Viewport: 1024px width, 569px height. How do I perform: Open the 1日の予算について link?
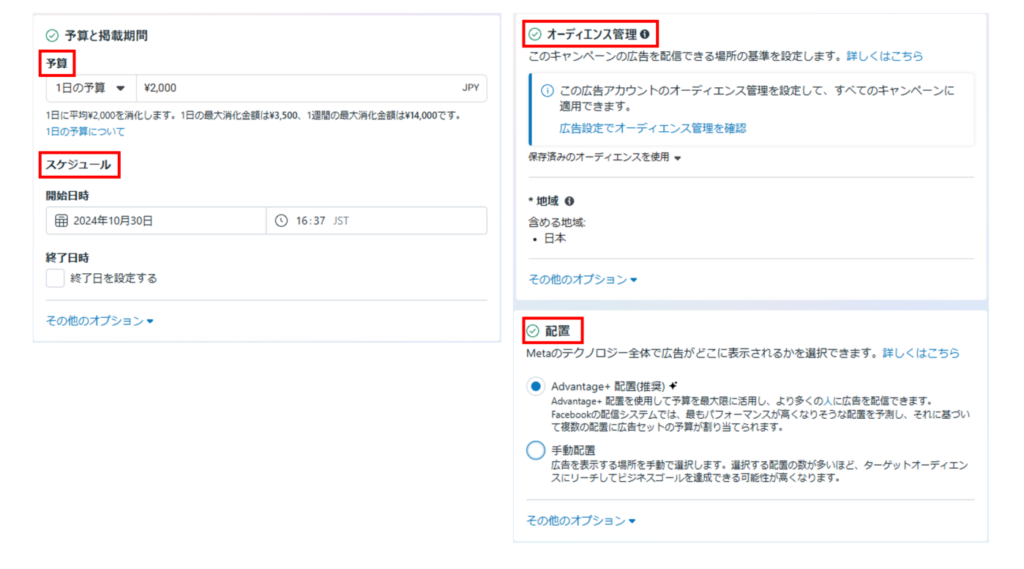[85, 131]
